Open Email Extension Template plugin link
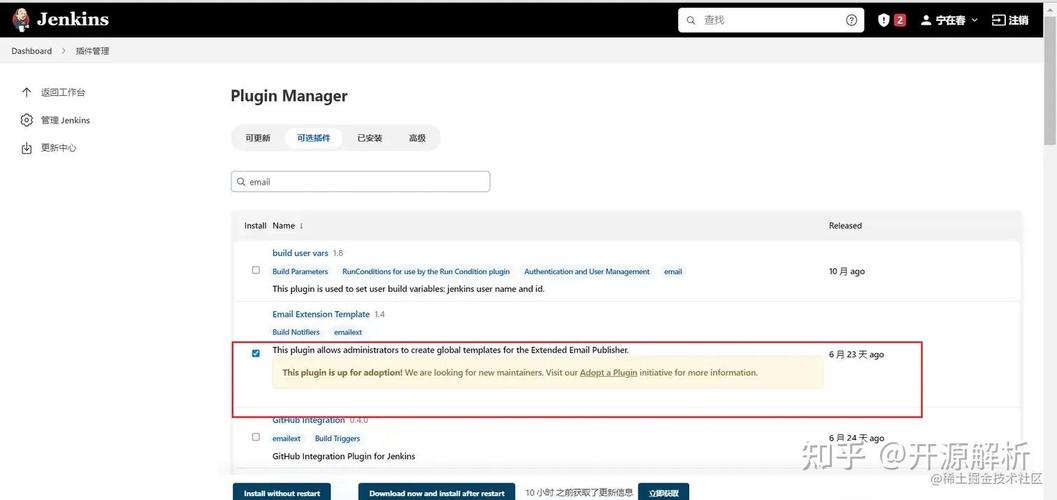Image resolution: width=1057 pixels, height=500 pixels. pyautogui.click(x=321, y=314)
